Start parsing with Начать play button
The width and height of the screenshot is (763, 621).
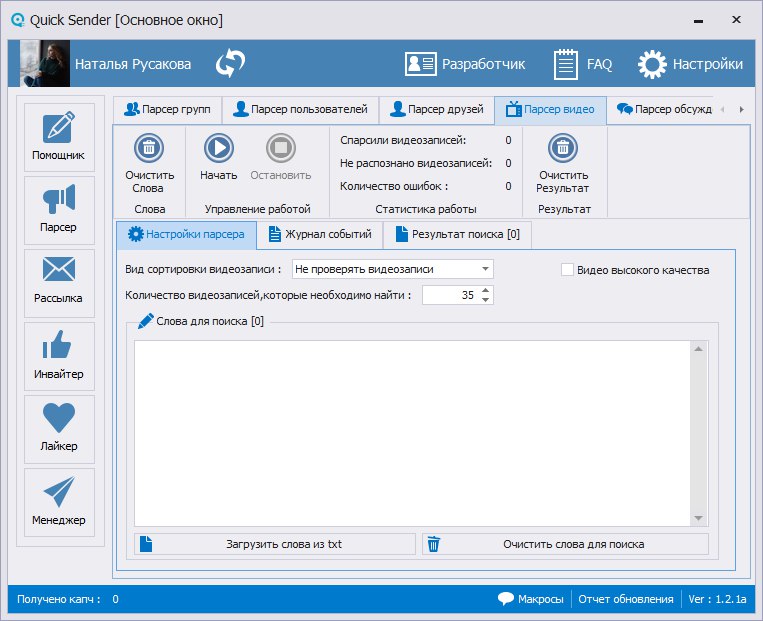pos(218,147)
